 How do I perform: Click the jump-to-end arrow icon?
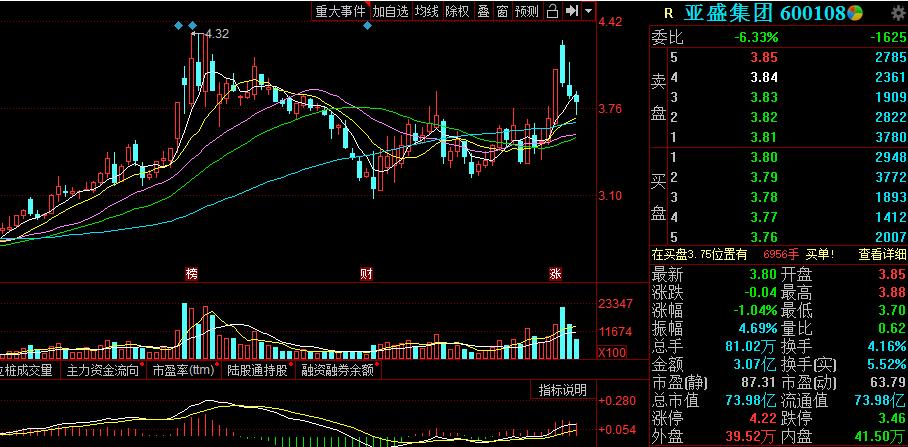tap(572, 10)
